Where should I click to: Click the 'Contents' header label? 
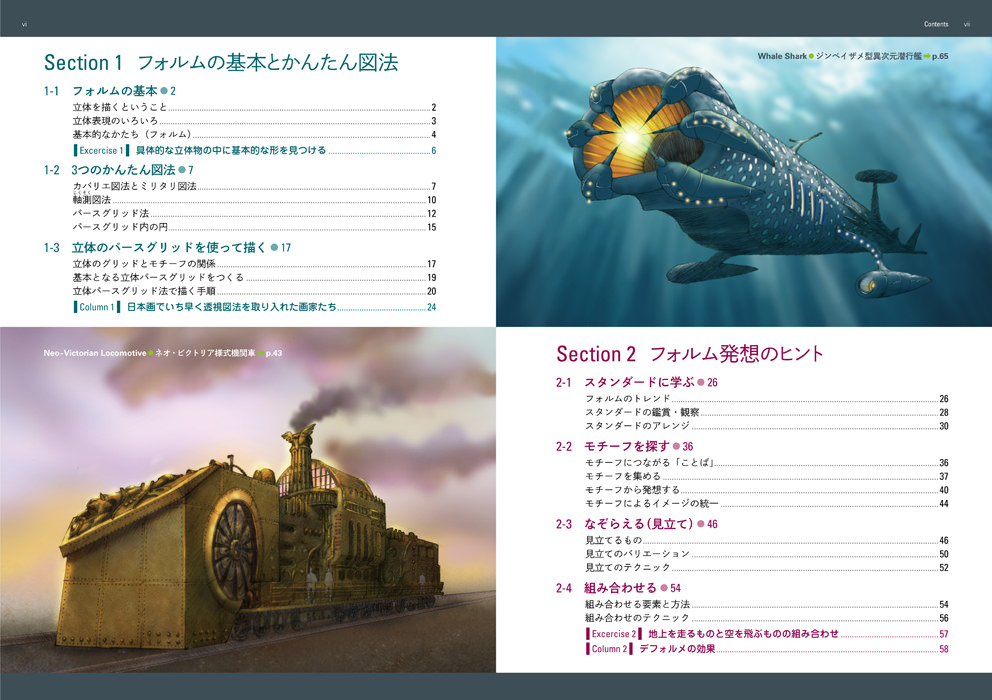point(936,24)
